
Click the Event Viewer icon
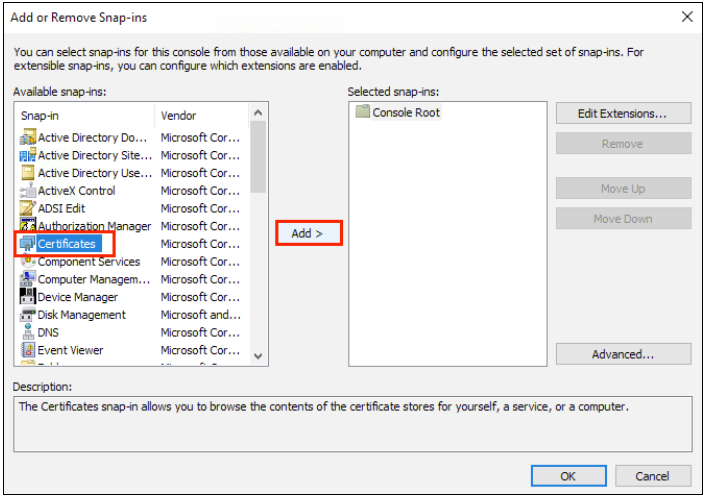28,350
